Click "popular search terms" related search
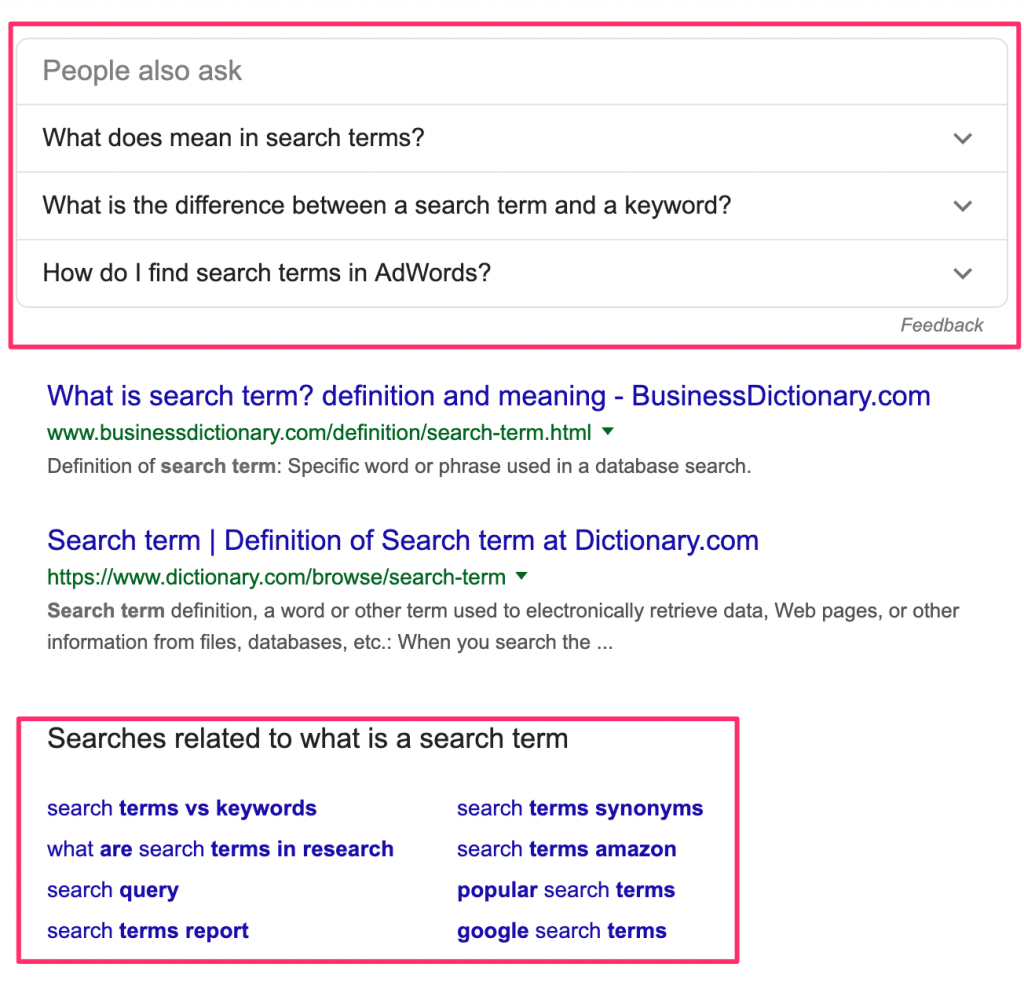Viewport: 1024px width, 982px height. pyautogui.click(x=566, y=890)
